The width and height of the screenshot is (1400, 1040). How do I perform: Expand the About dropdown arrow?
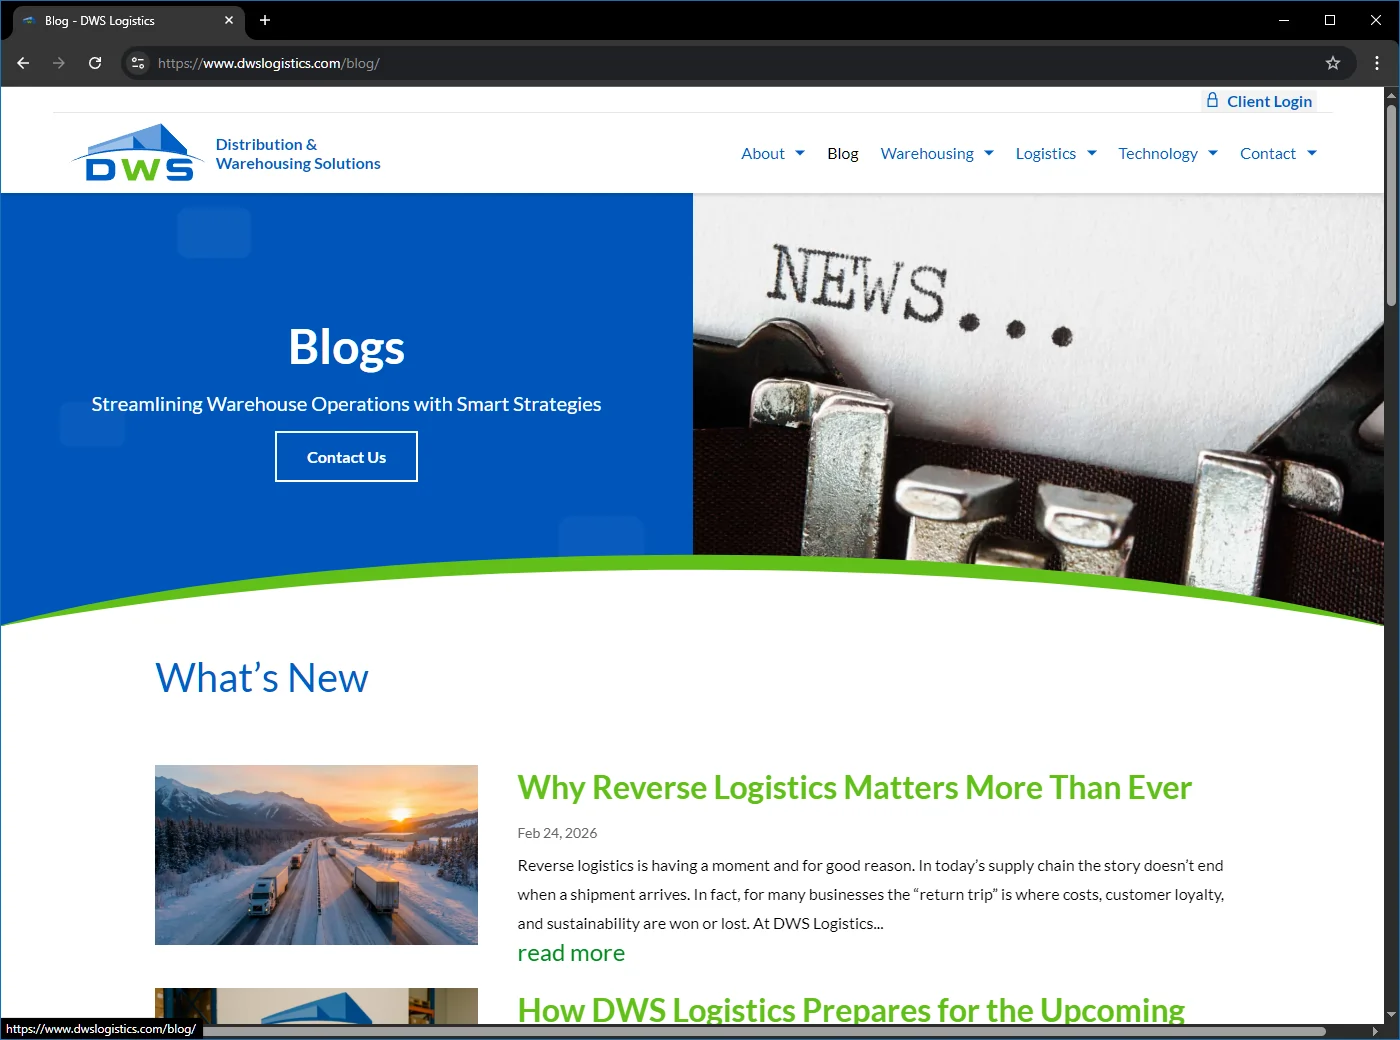[x=800, y=153]
